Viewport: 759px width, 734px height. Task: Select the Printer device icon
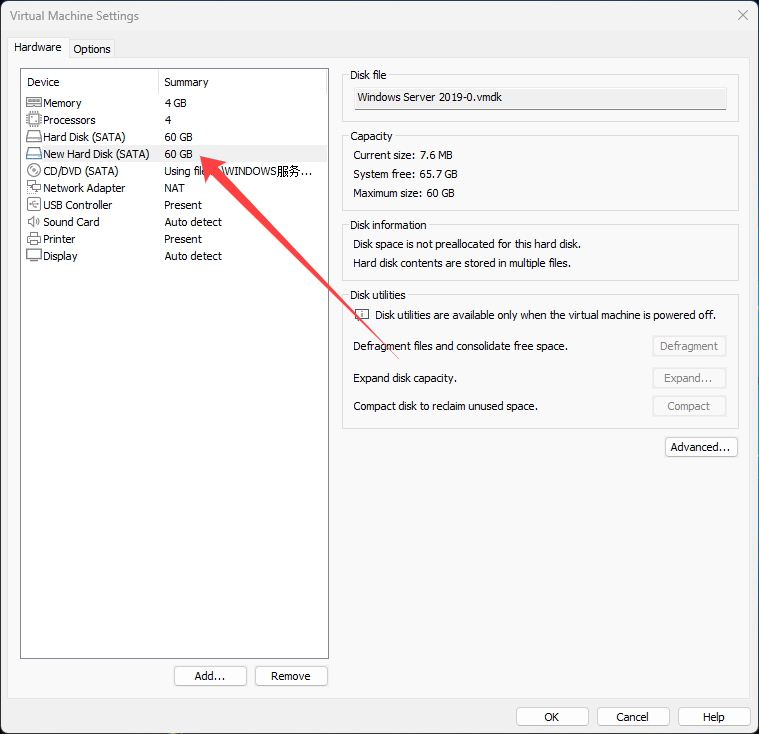pos(34,239)
